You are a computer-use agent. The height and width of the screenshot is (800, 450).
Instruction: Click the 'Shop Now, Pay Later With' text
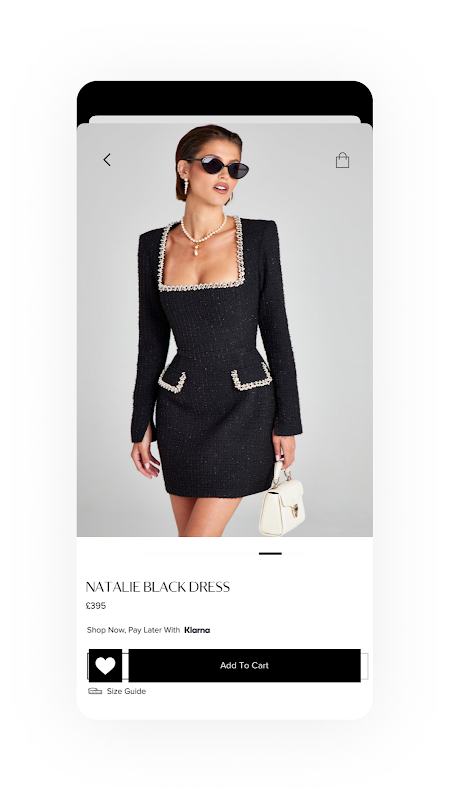[x=133, y=630]
